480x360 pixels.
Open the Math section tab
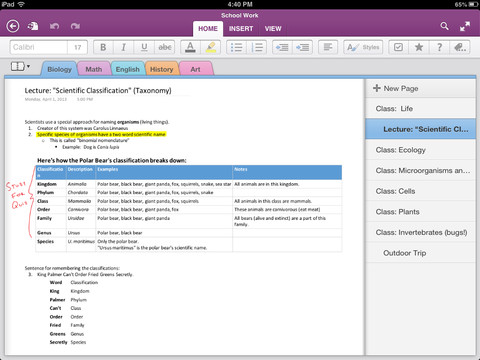tap(94, 69)
